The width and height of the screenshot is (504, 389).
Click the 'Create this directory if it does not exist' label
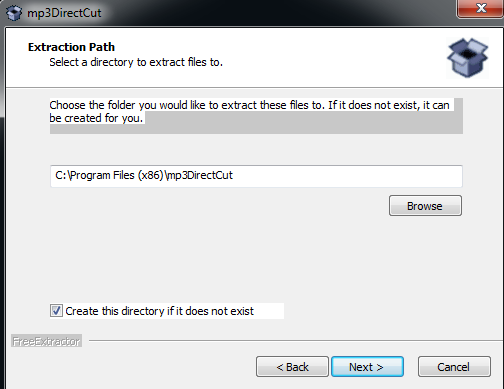tap(159, 311)
